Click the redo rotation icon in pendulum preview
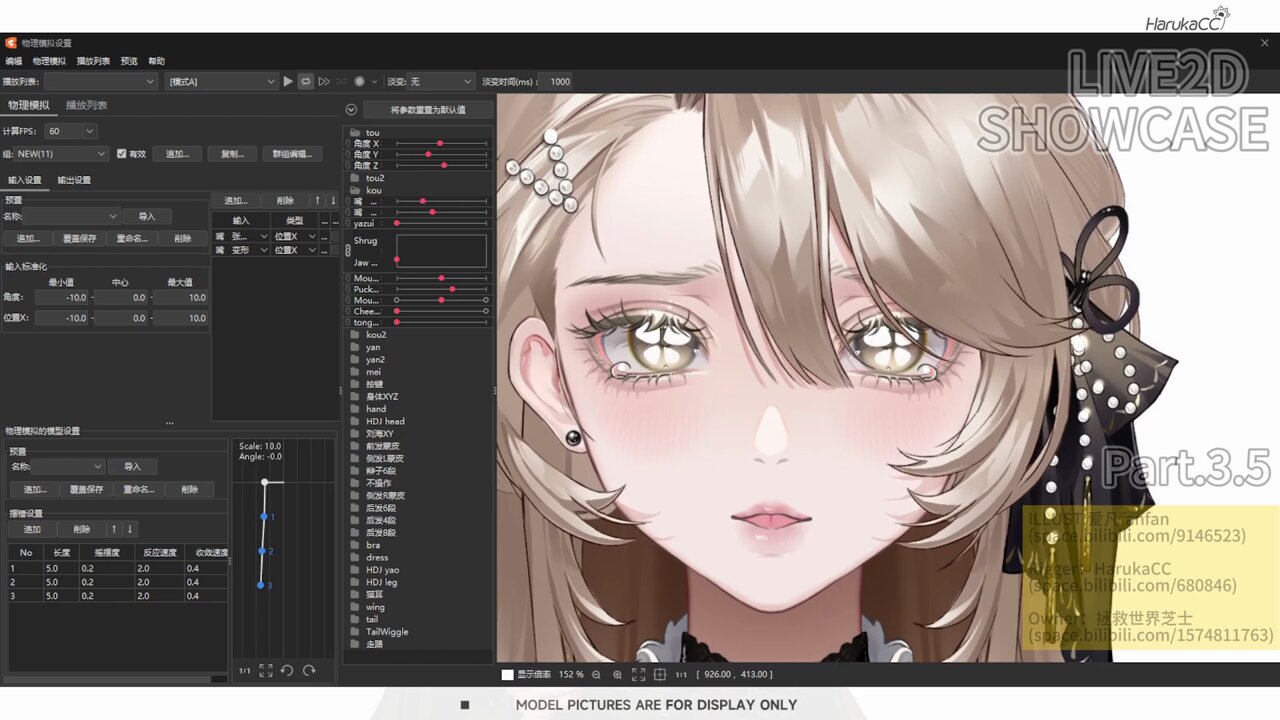The height and width of the screenshot is (720, 1280). (309, 671)
